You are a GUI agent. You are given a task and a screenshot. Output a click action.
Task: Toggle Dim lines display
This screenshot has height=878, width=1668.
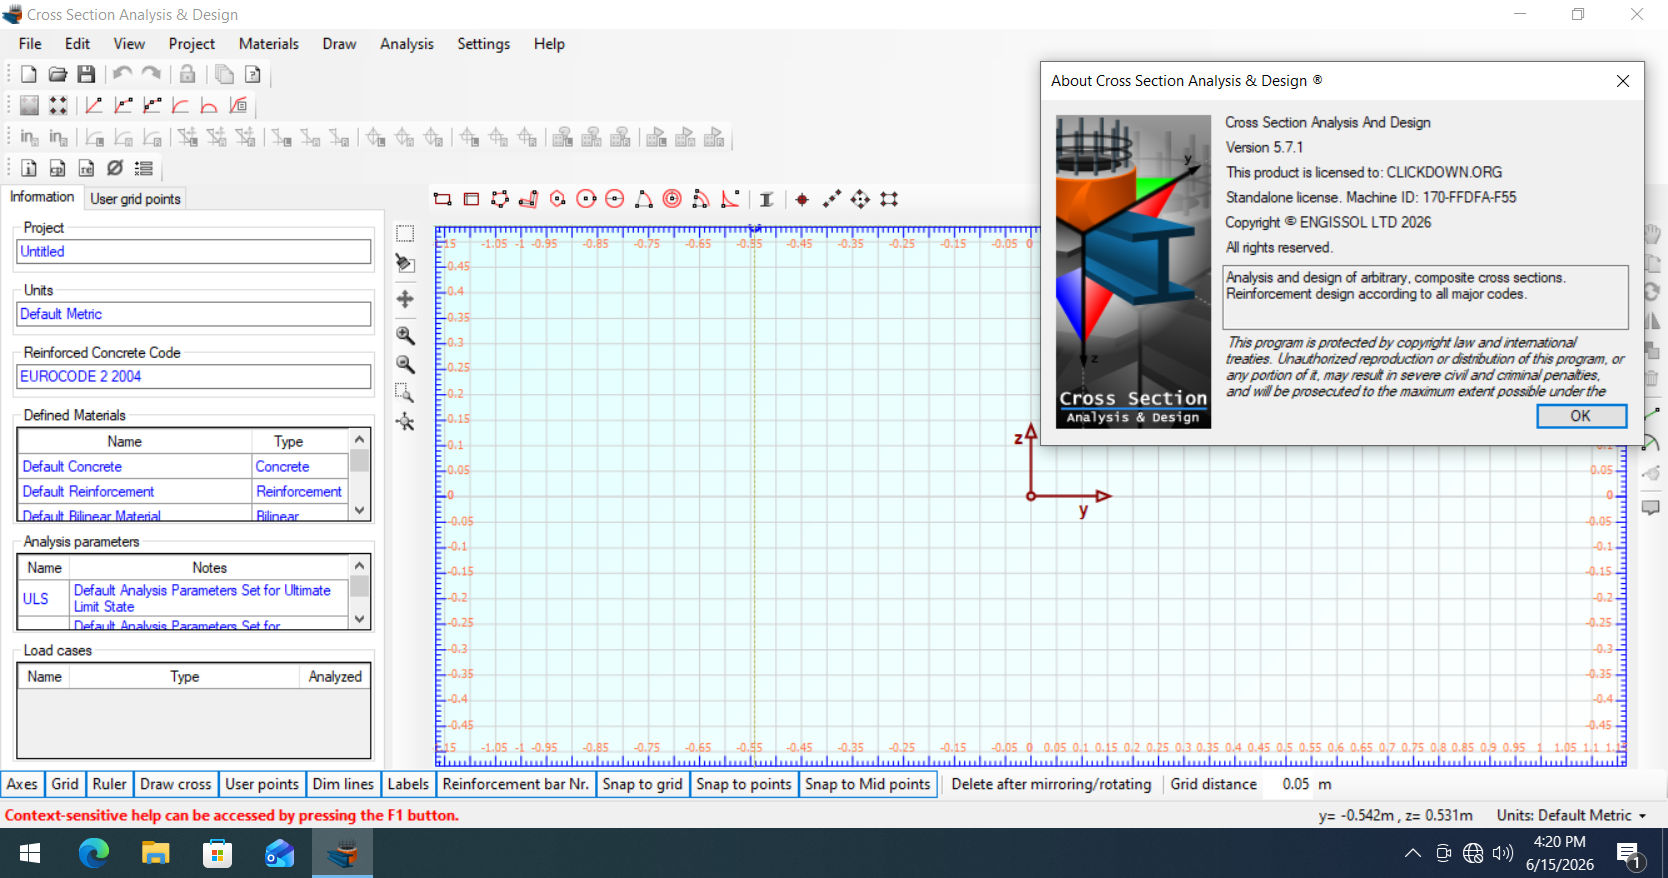(343, 784)
